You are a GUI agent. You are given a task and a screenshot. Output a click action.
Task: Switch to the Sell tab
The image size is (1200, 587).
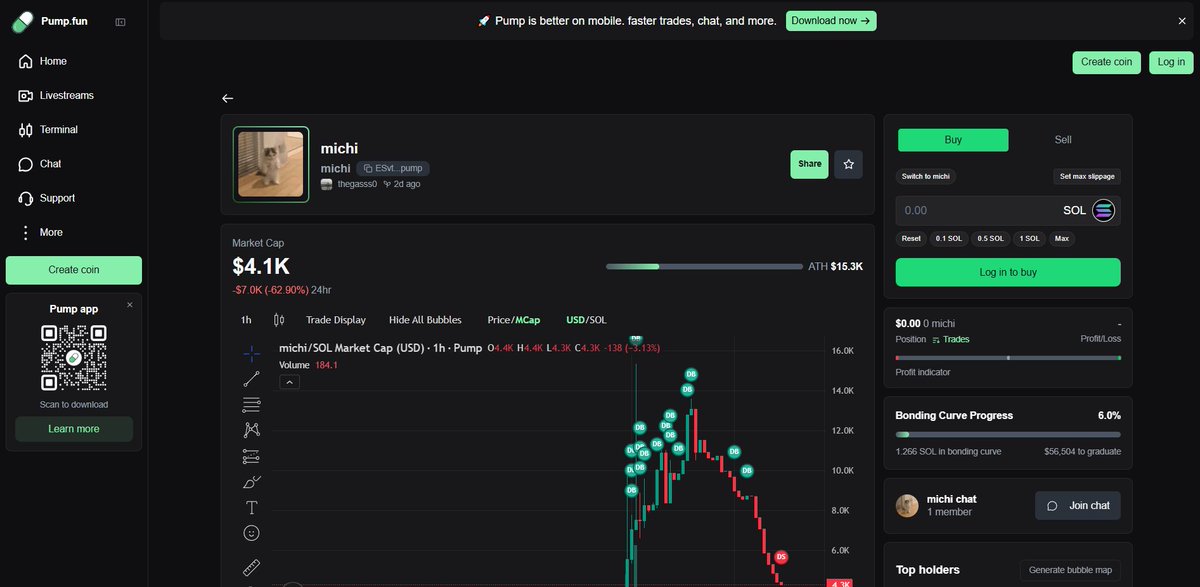coord(1063,140)
